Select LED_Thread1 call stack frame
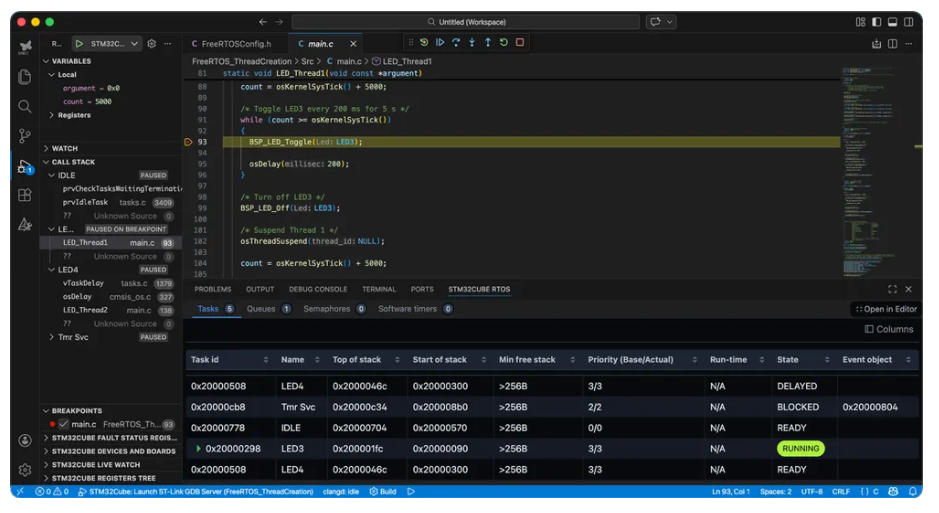 pyautogui.click(x=111, y=242)
